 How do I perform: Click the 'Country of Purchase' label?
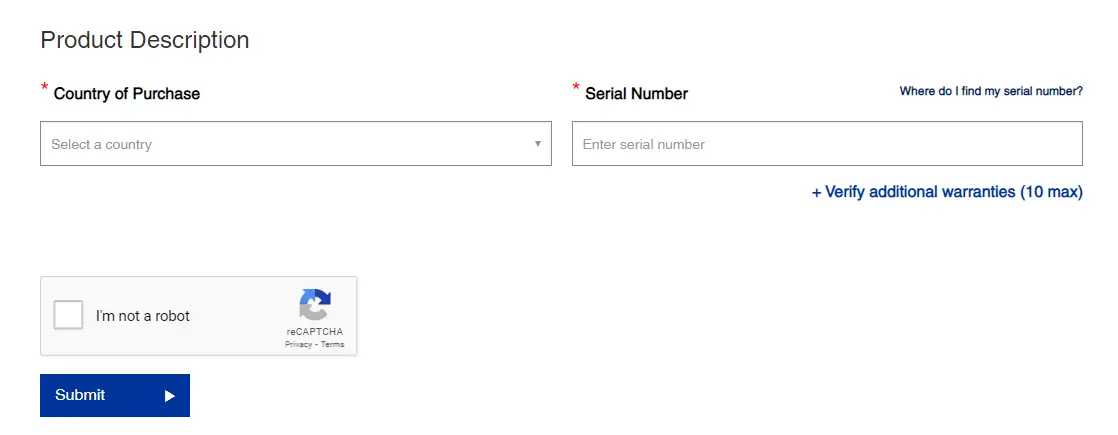click(x=127, y=94)
